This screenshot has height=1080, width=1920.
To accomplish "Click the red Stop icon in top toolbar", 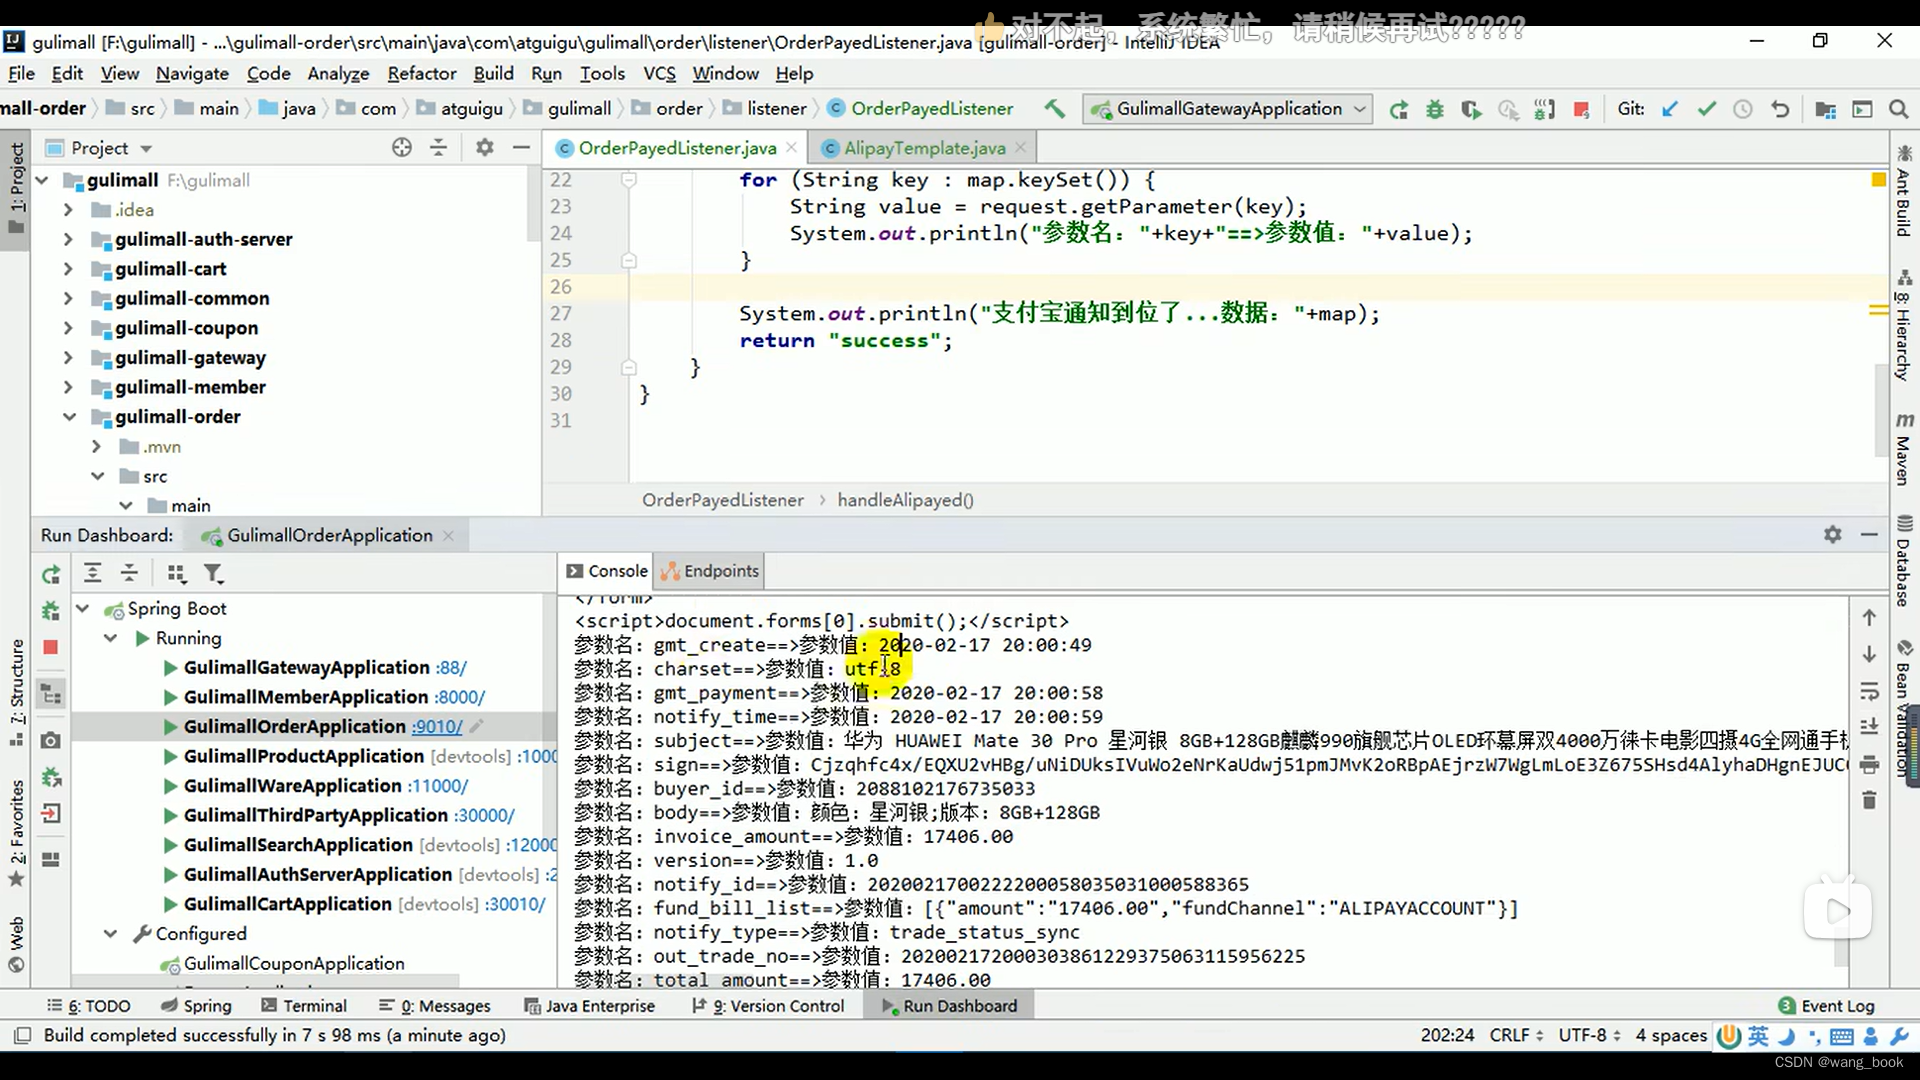I will point(1581,109).
